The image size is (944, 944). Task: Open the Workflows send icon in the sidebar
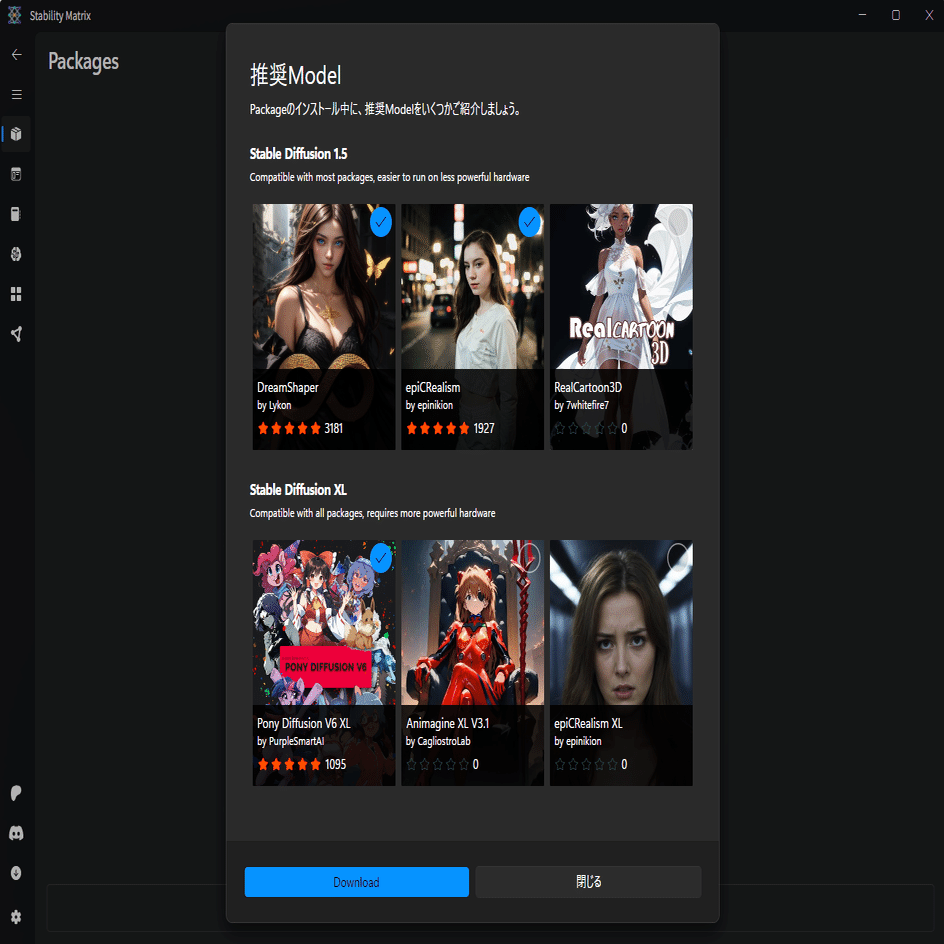click(16, 334)
